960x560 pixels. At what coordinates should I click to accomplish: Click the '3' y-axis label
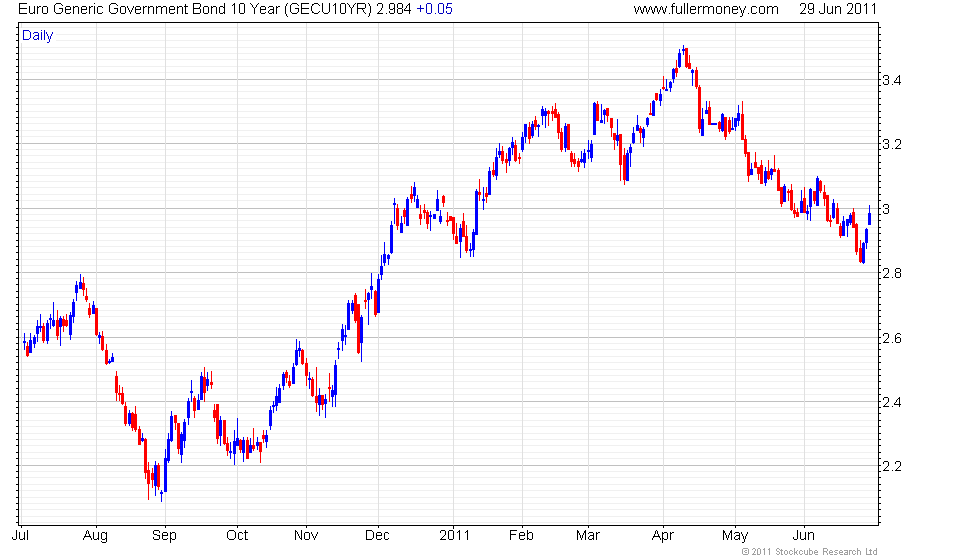click(x=886, y=209)
